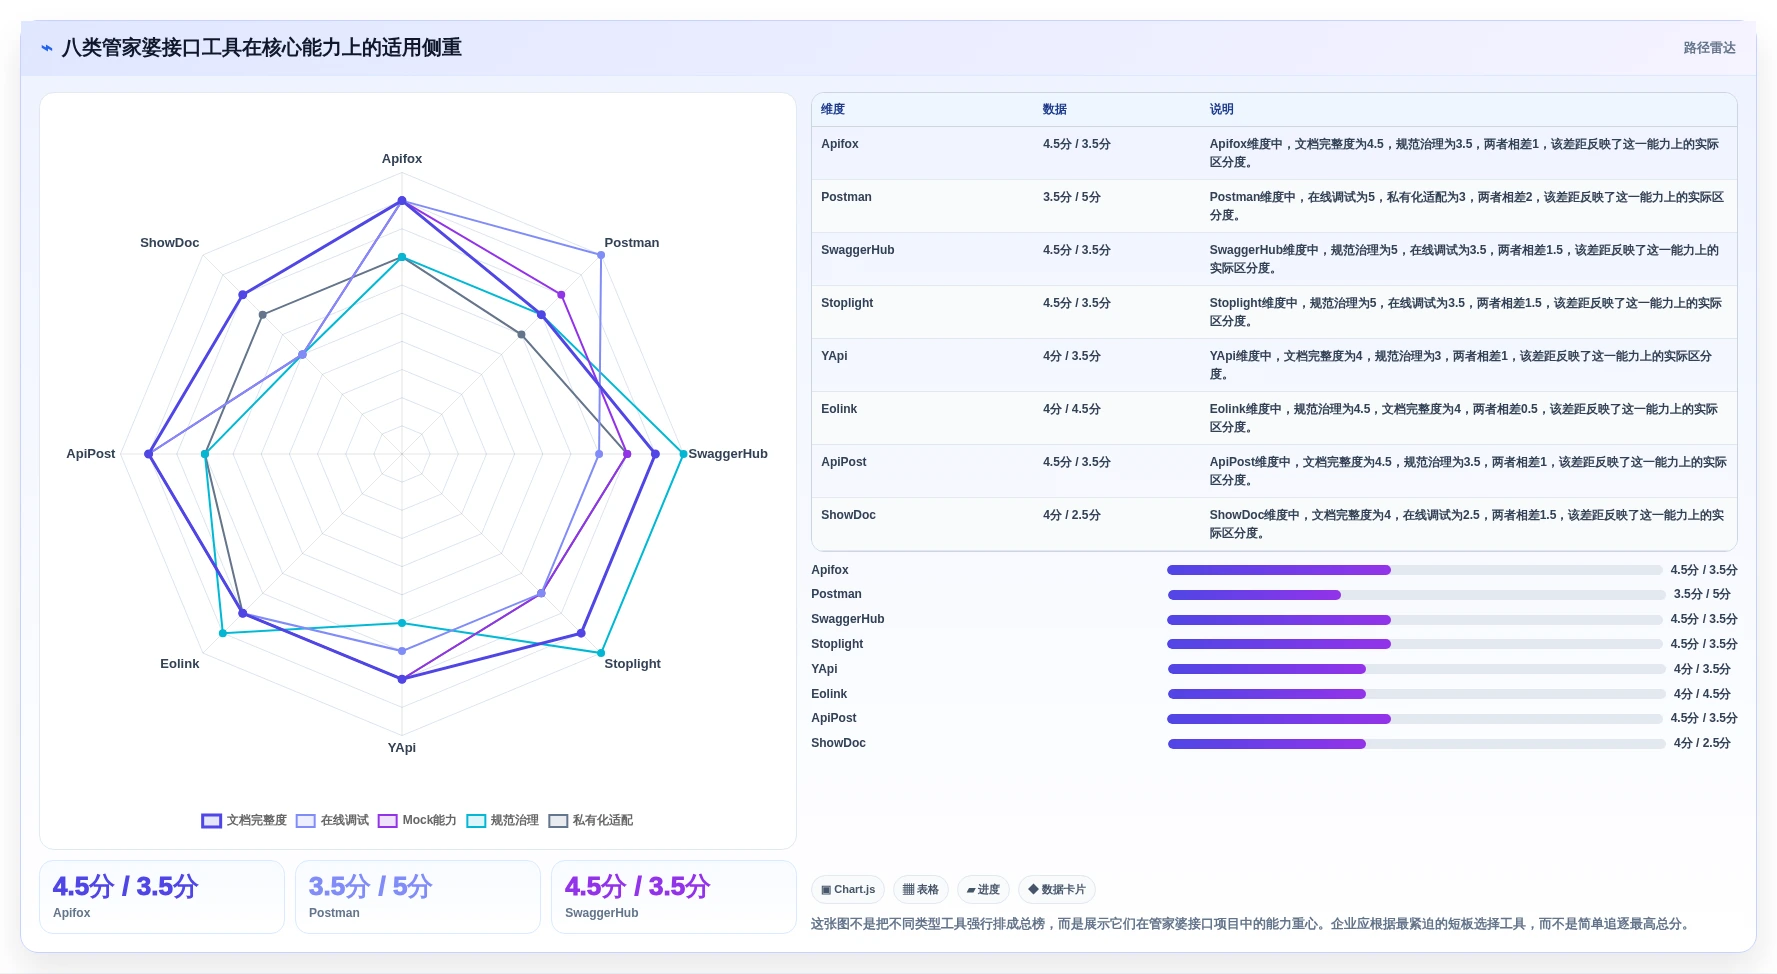Image resolution: width=1777 pixels, height=974 pixels.
Task: Click the Stoplight radar axis label
Action: coord(633,664)
